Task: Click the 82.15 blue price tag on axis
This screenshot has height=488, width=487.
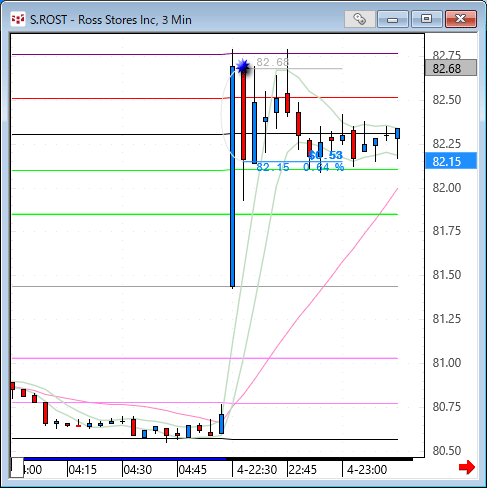Action: click(451, 161)
